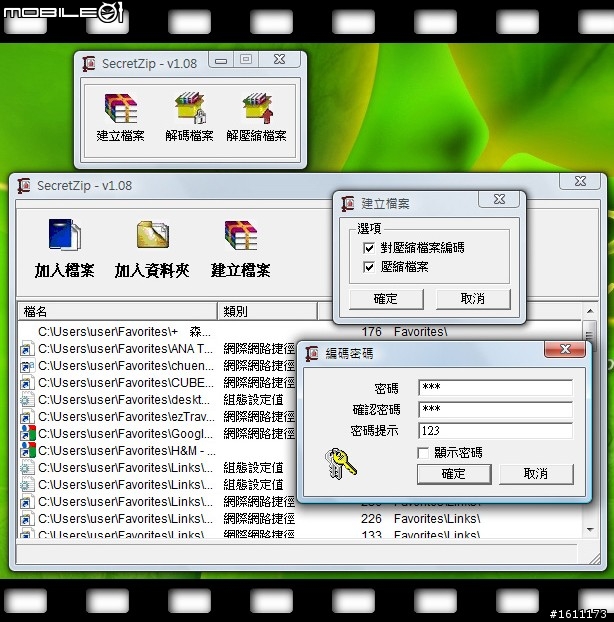
Task: Select row C:\Users\user\Favorites\CUBE...
Action: coord(126,383)
